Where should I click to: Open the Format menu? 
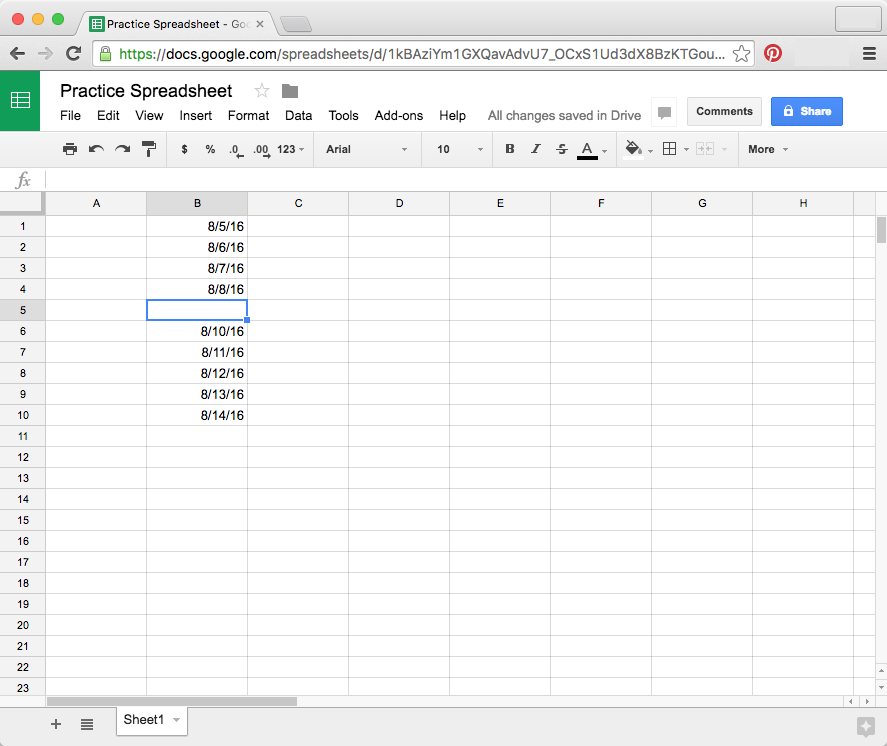click(x=248, y=115)
